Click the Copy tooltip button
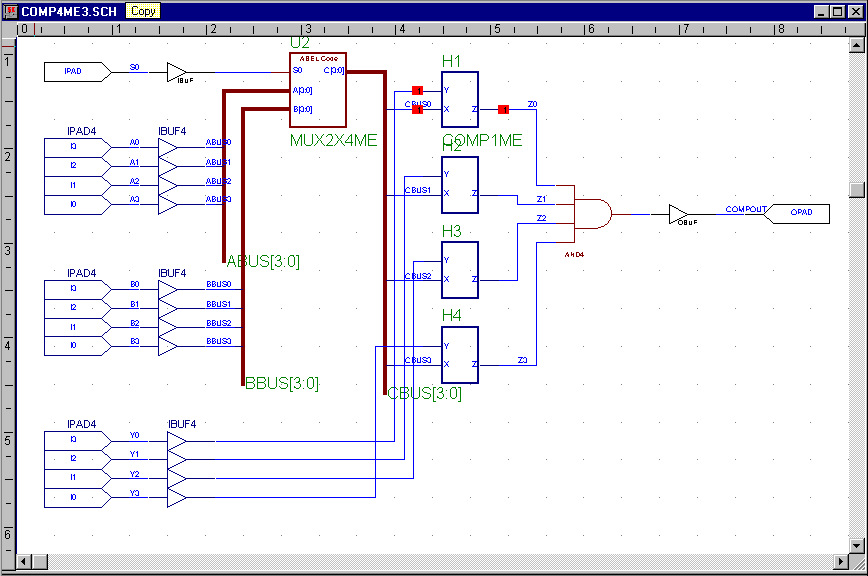This screenshot has width=868, height=576. (x=143, y=11)
